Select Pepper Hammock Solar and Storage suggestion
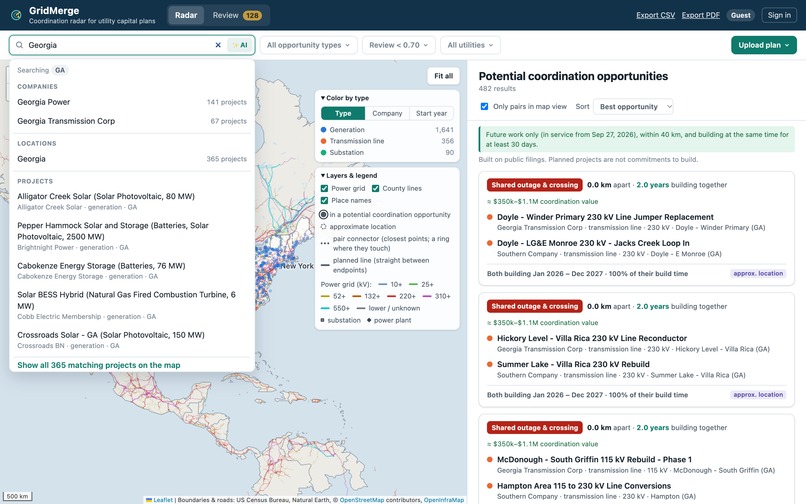The image size is (806, 504). pos(132,236)
